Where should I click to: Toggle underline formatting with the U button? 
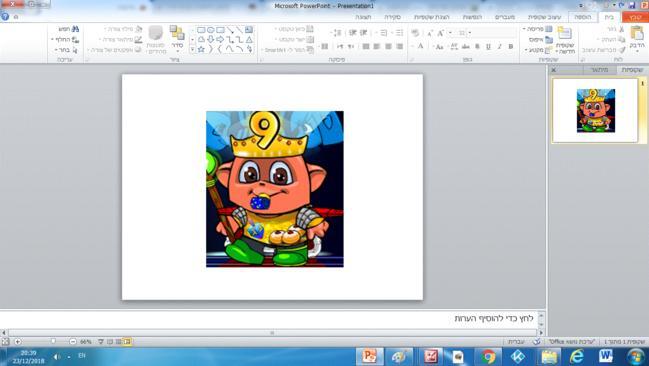tap(488, 46)
